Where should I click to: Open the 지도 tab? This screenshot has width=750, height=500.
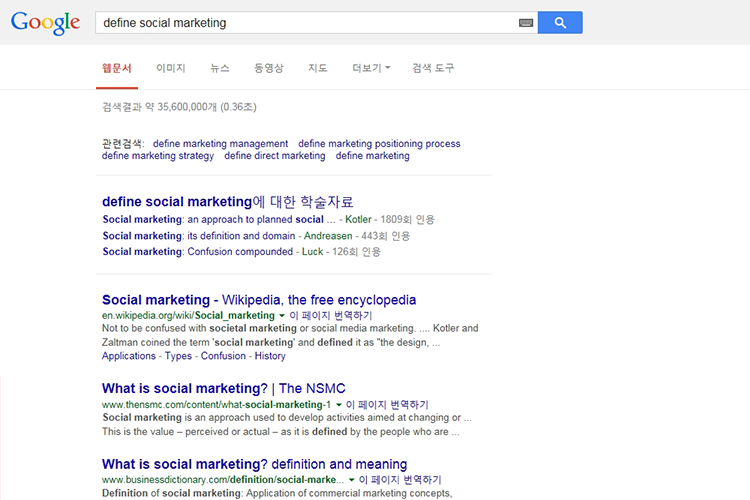(x=318, y=68)
